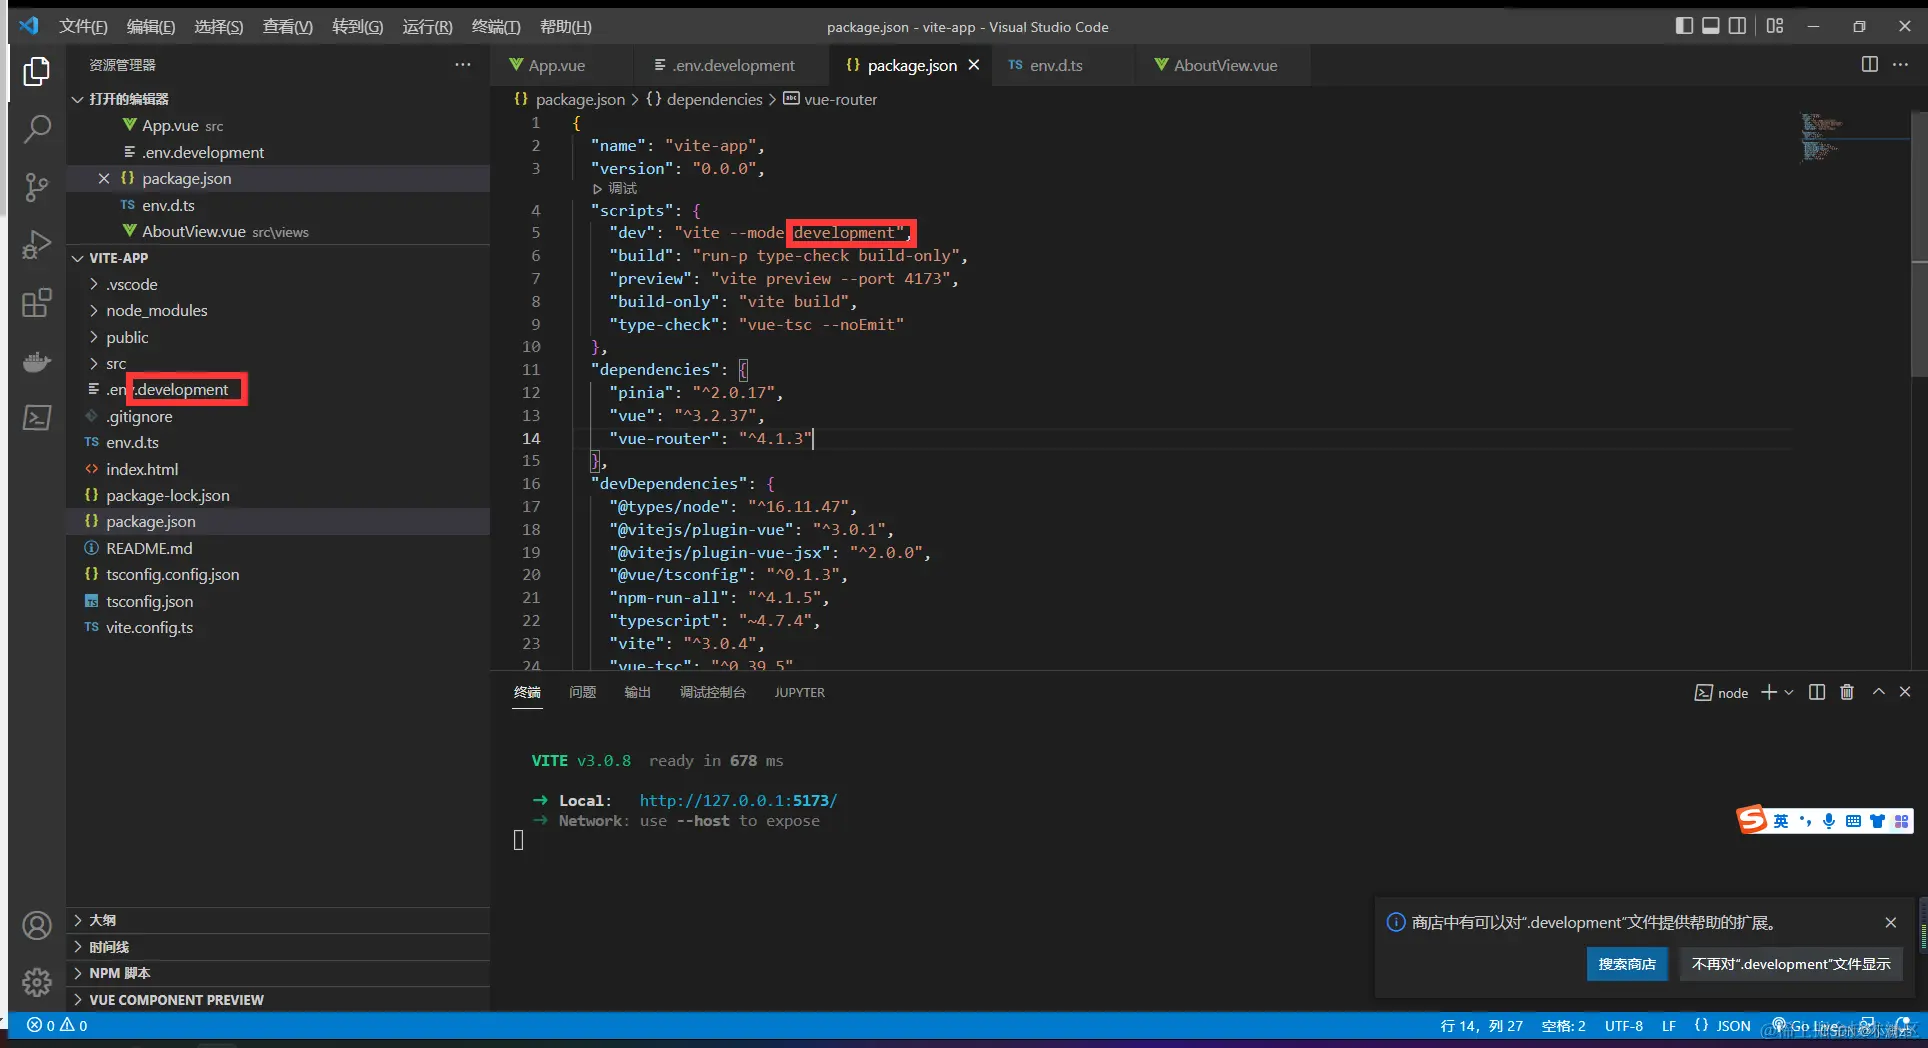Viewport: 1928px width, 1048px height.
Task: Open vite.config.ts in the file tree
Action: pyautogui.click(x=150, y=628)
